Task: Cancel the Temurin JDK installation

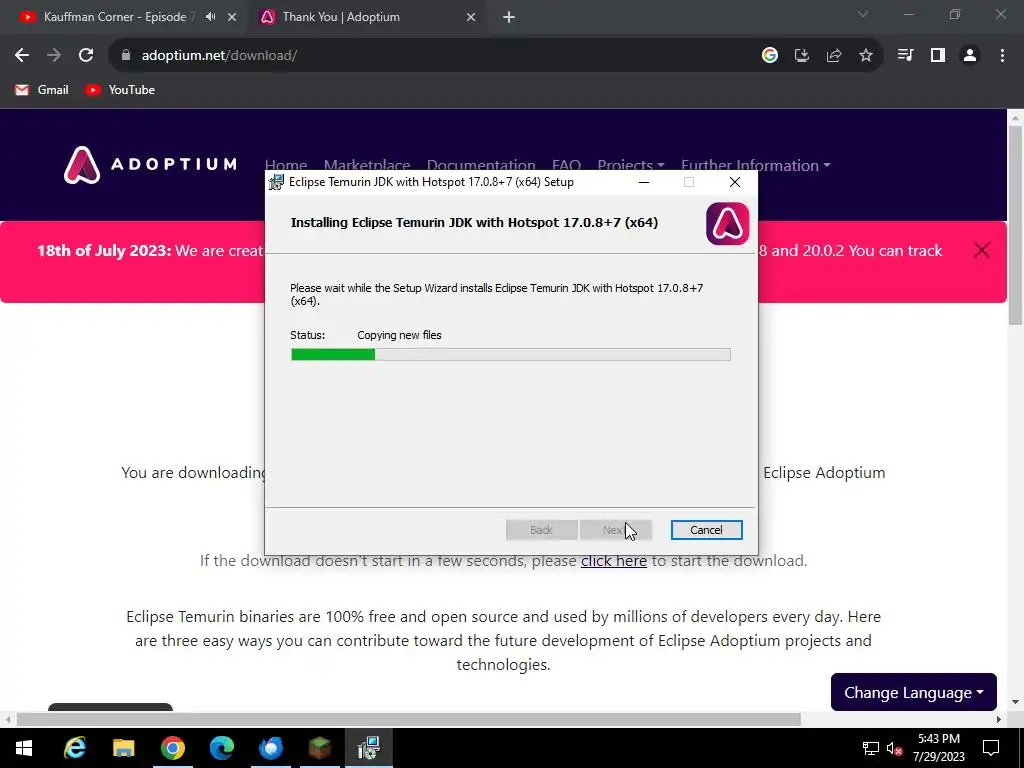Action: [707, 530]
